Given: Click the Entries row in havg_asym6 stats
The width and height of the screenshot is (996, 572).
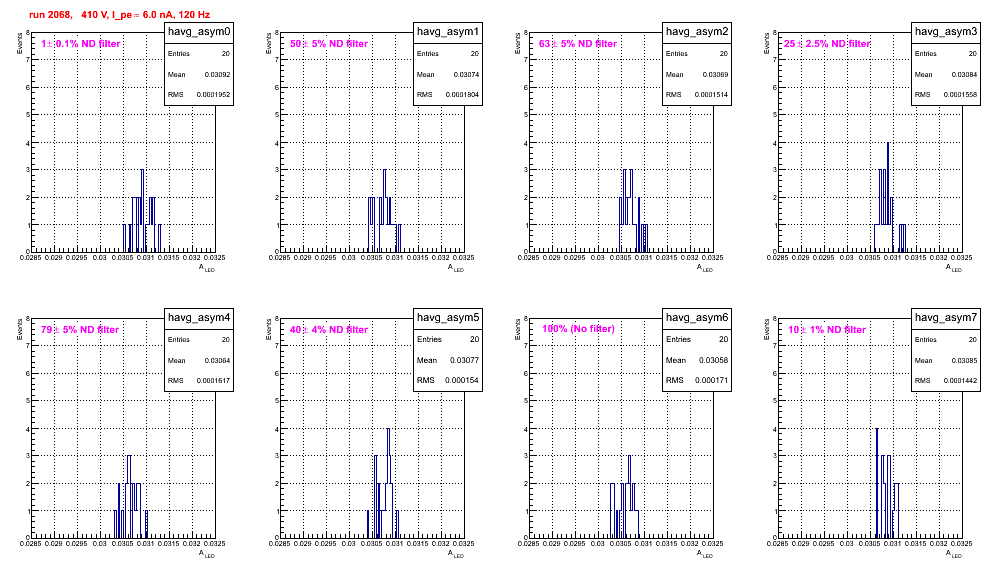Looking at the screenshot, I should point(697,339).
